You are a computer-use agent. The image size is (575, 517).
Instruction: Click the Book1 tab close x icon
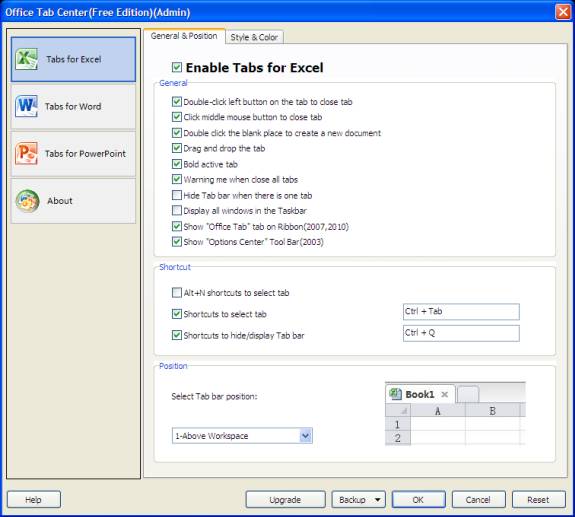(x=444, y=395)
